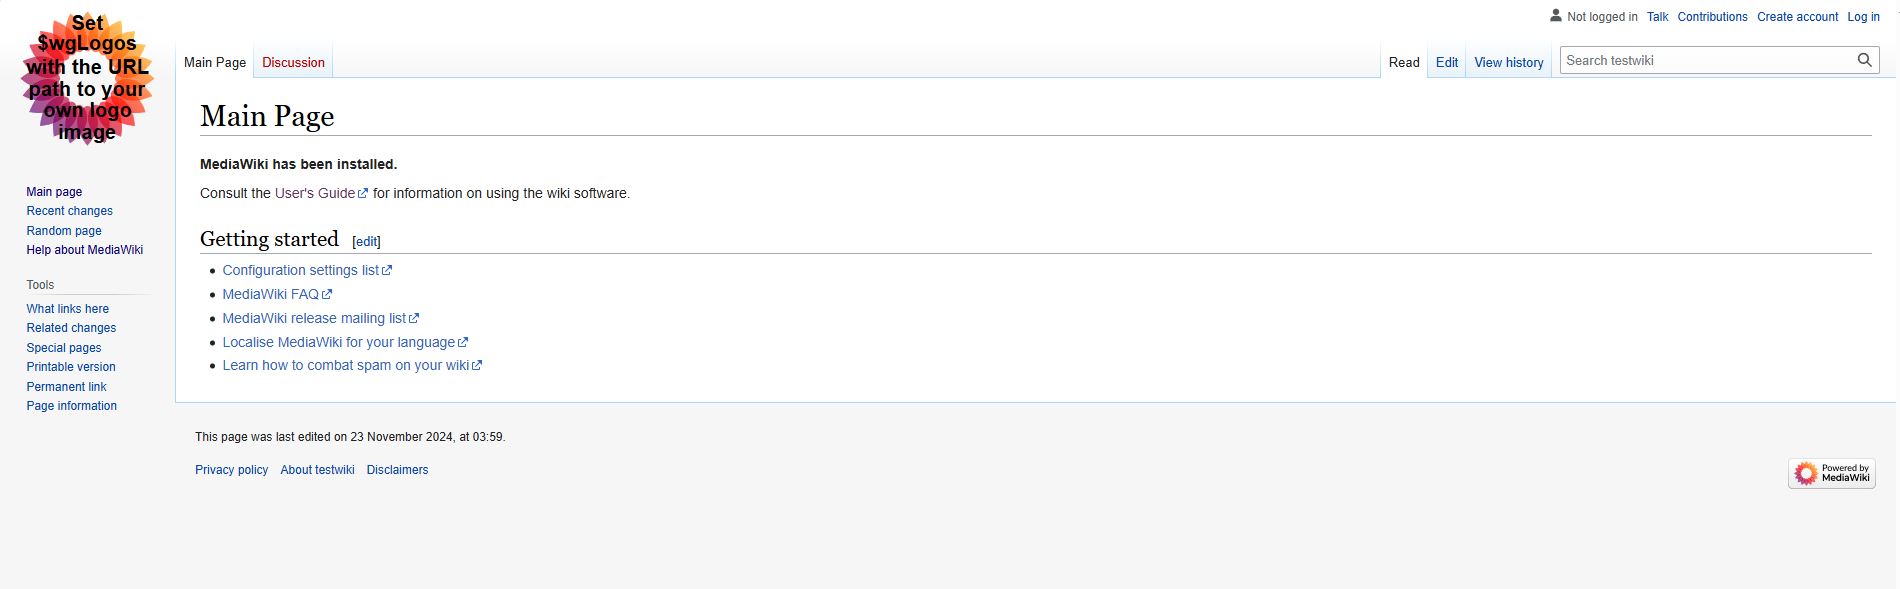Open the Log in link

[x=1863, y=17]
